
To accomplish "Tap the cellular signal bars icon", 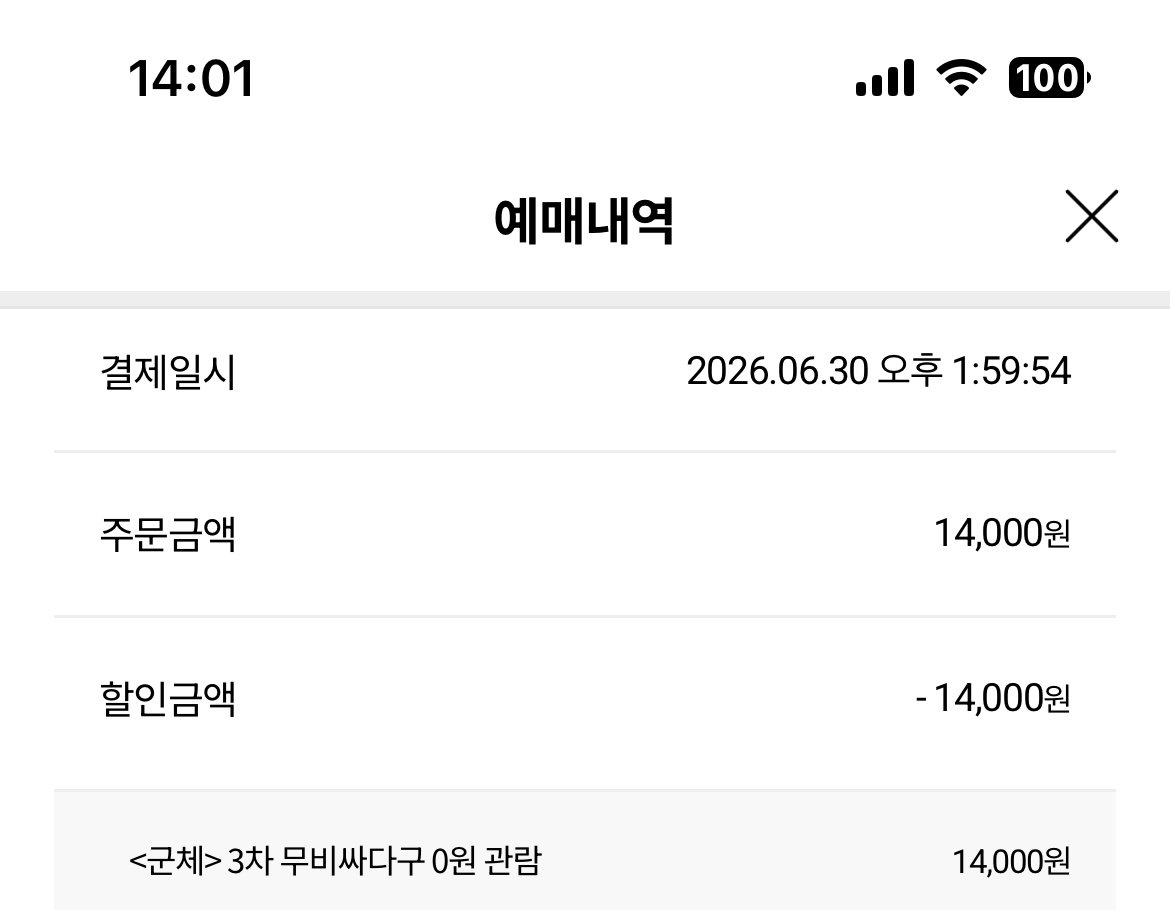I will (885, 78).
